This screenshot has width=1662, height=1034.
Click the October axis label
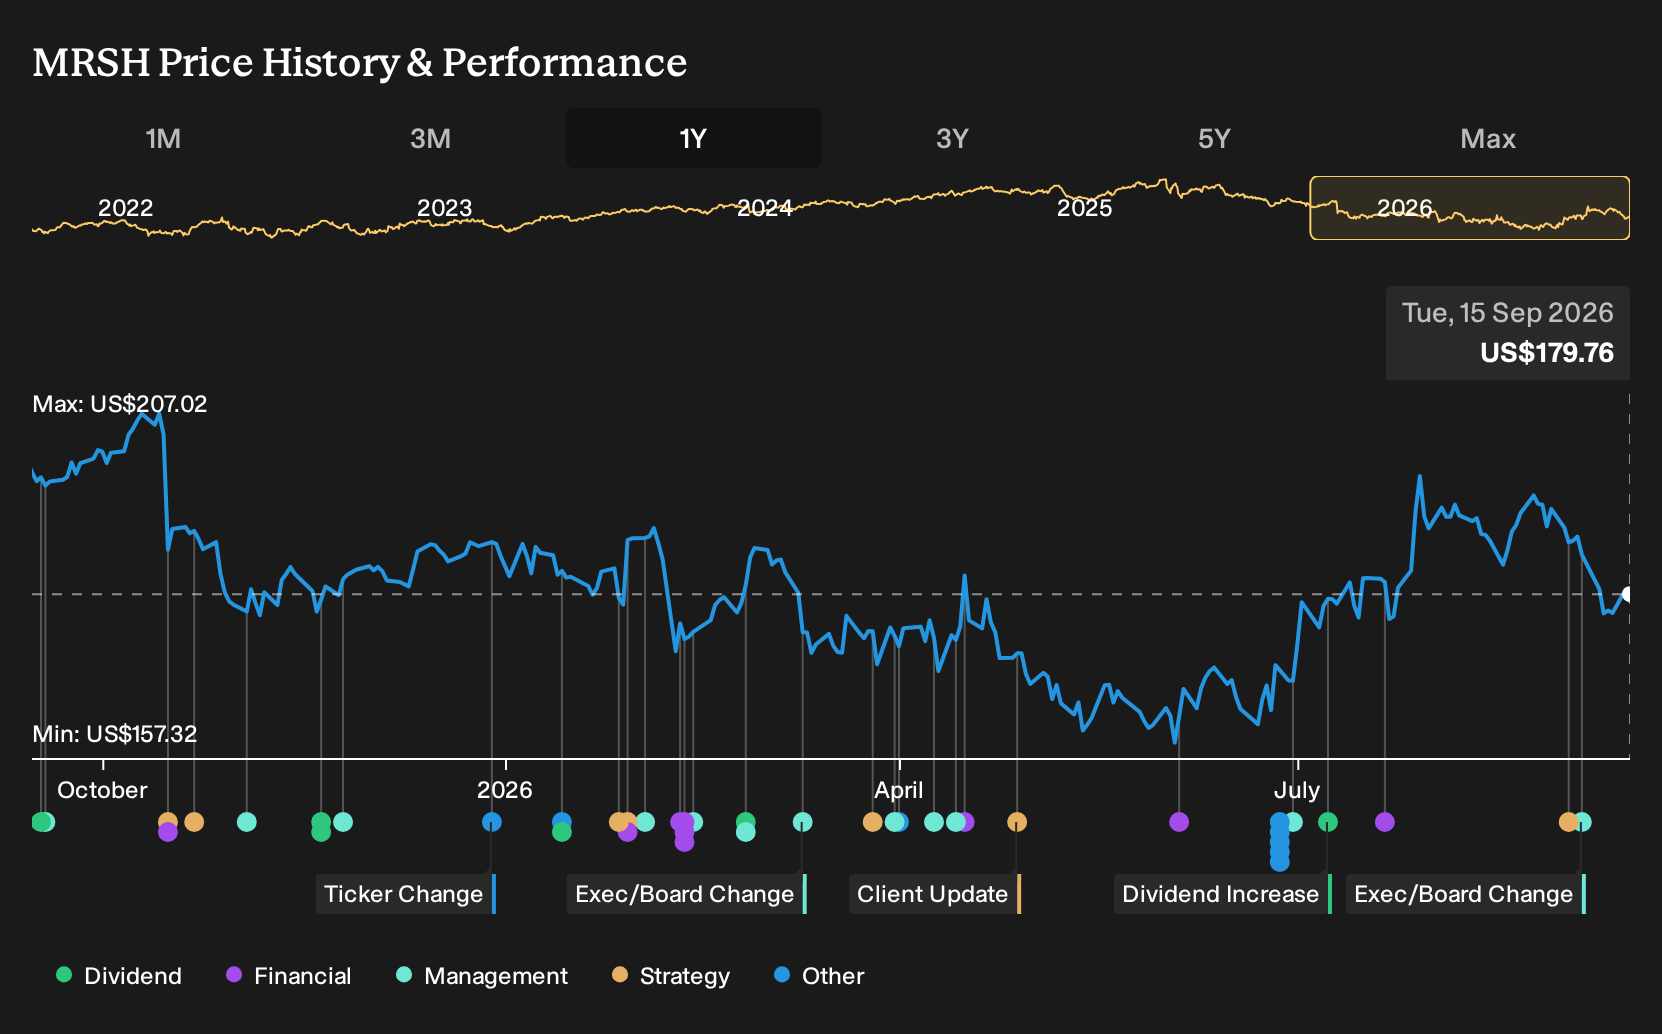click(102, 790)
